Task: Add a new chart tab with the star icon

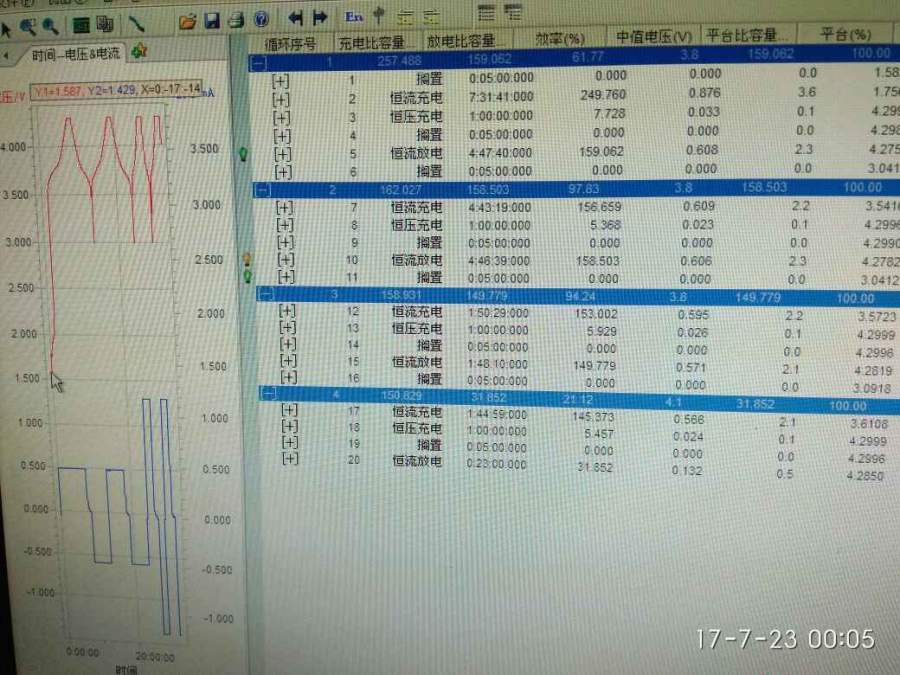Action: (139, 52)
